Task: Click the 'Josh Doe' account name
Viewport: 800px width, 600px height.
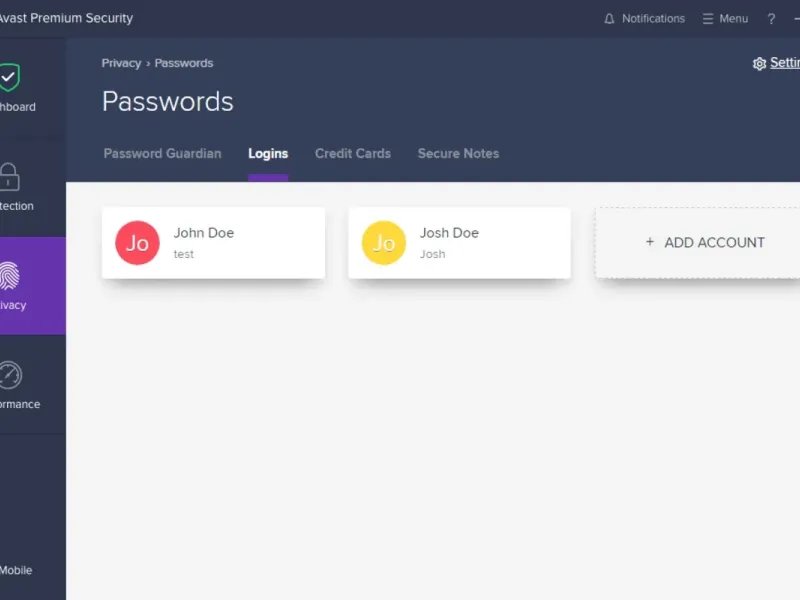Action: pos(449,233)
